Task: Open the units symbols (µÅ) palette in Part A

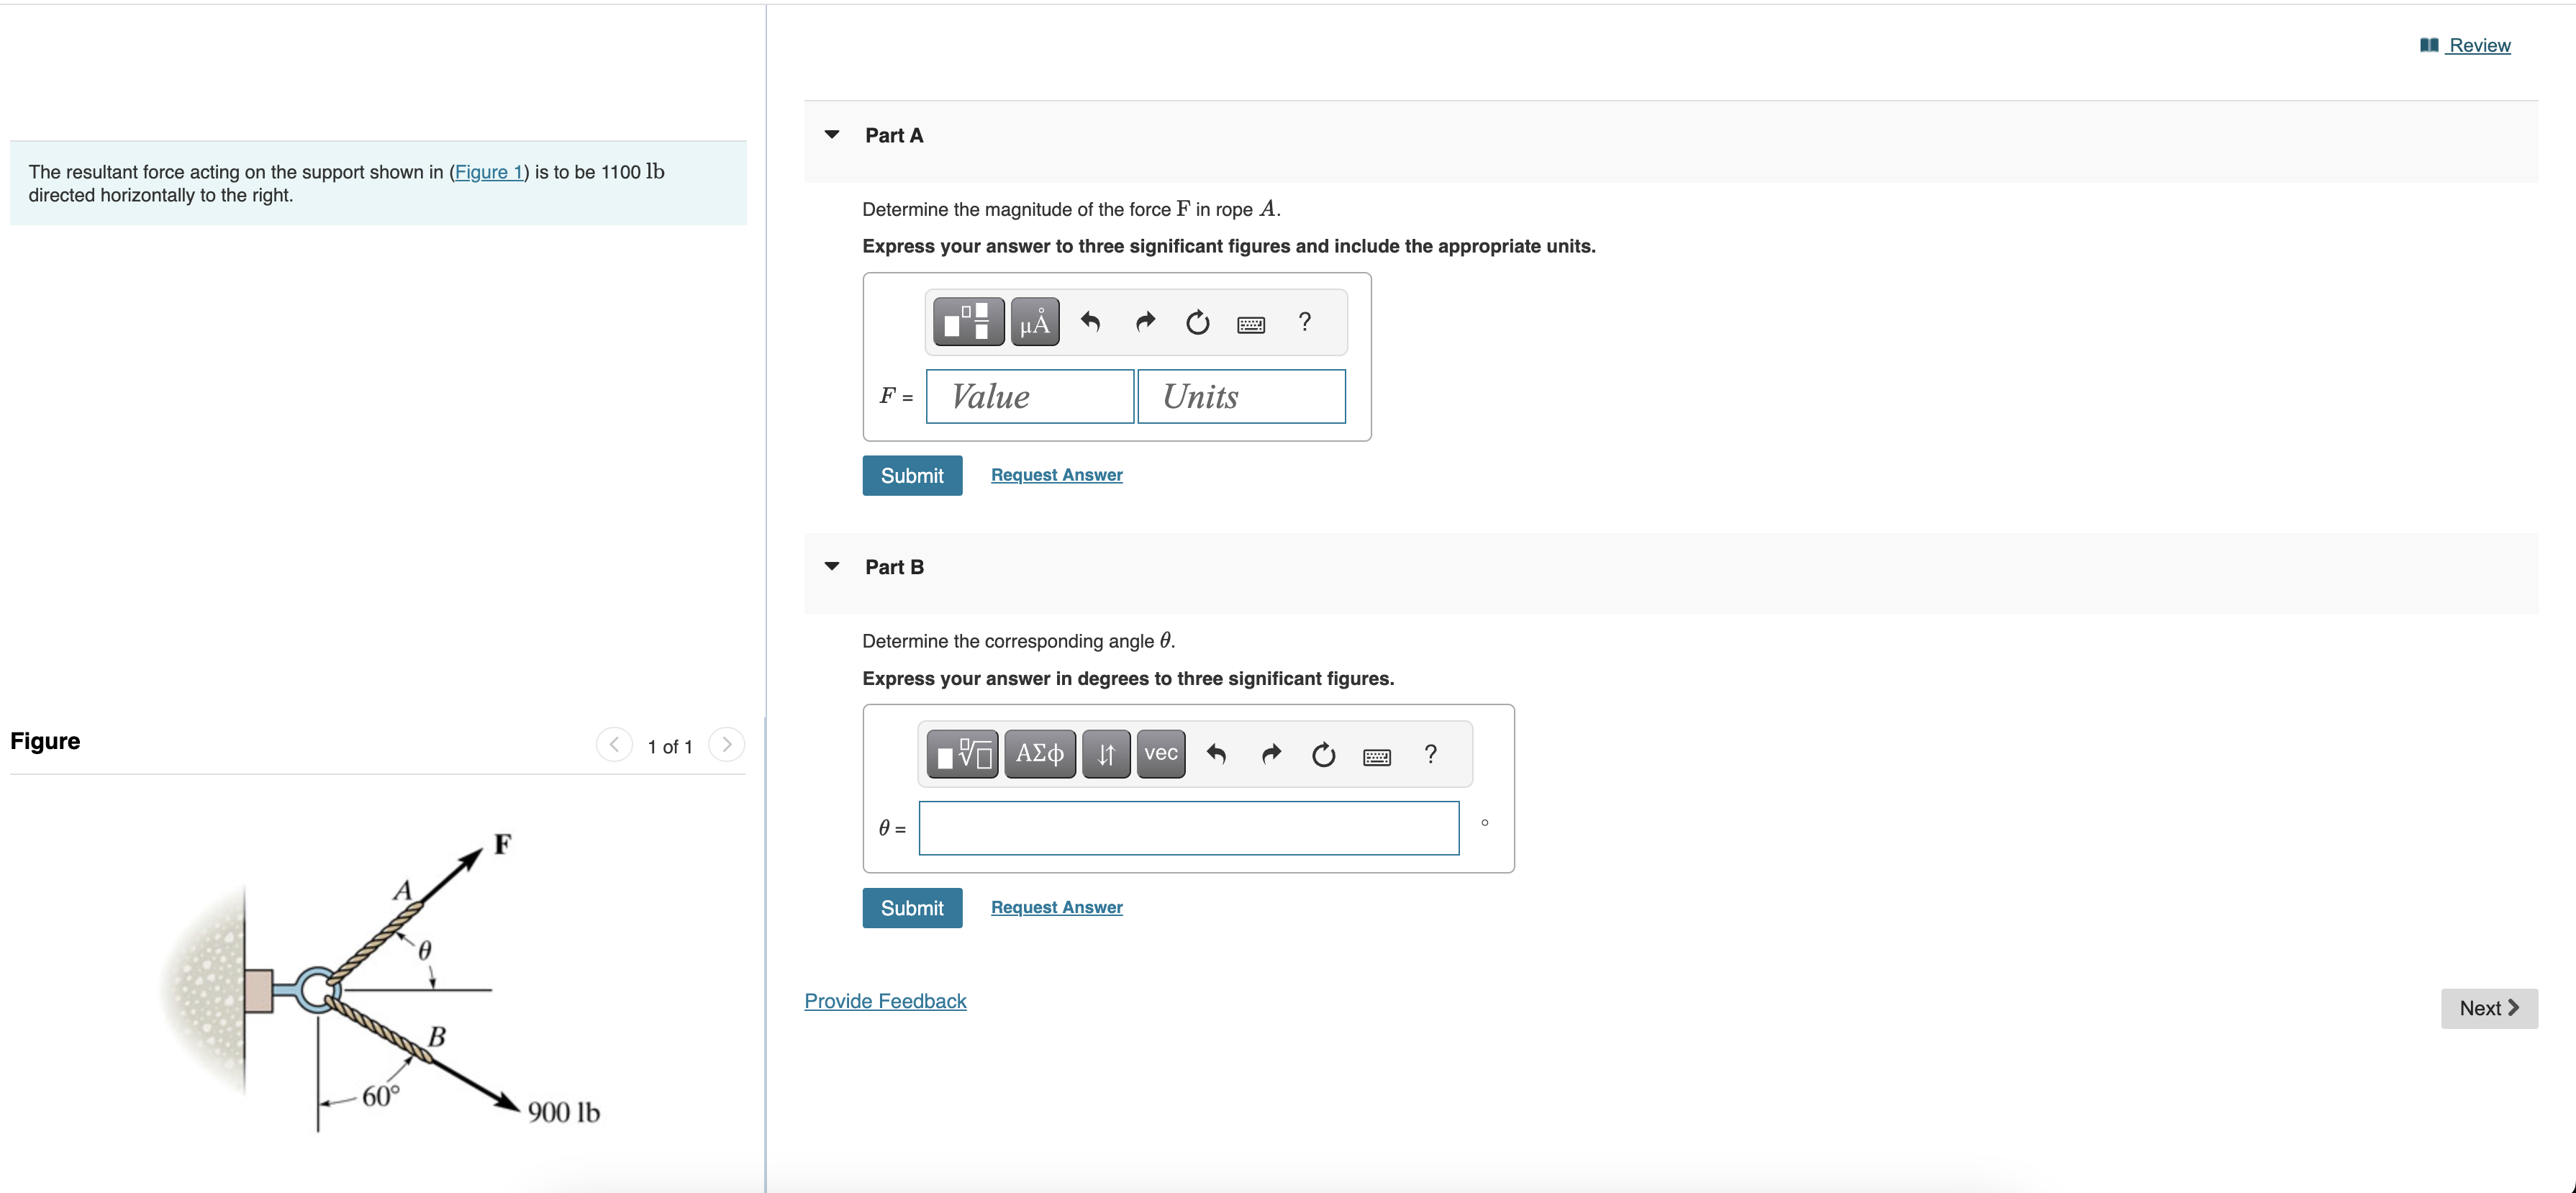Action: pos(1035,322)
